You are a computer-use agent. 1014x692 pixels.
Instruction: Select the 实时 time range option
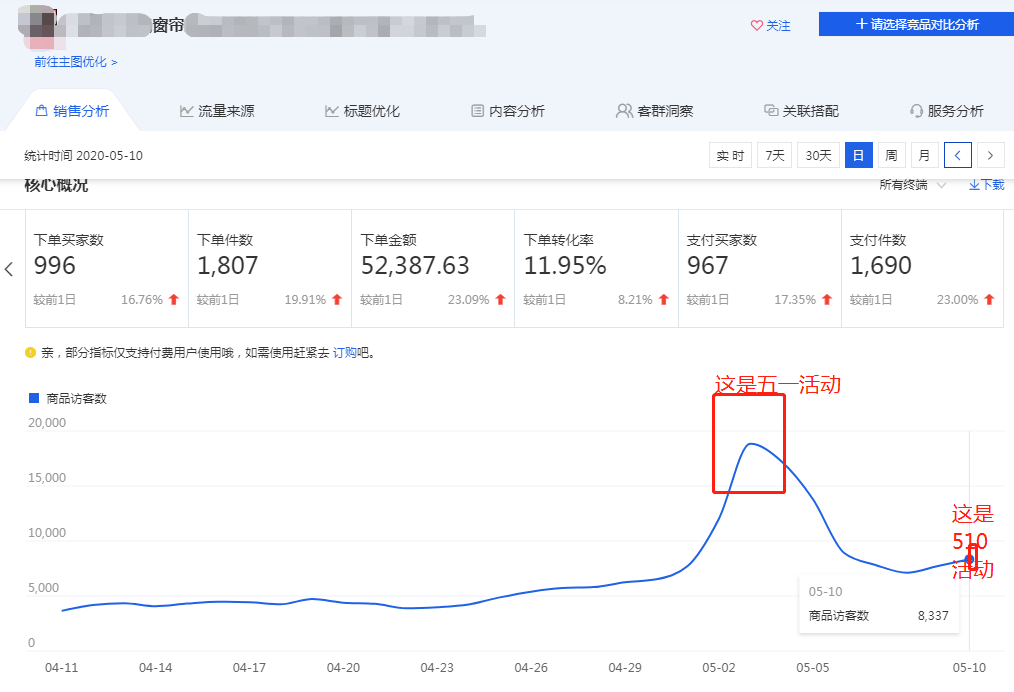tap(730, 155)
